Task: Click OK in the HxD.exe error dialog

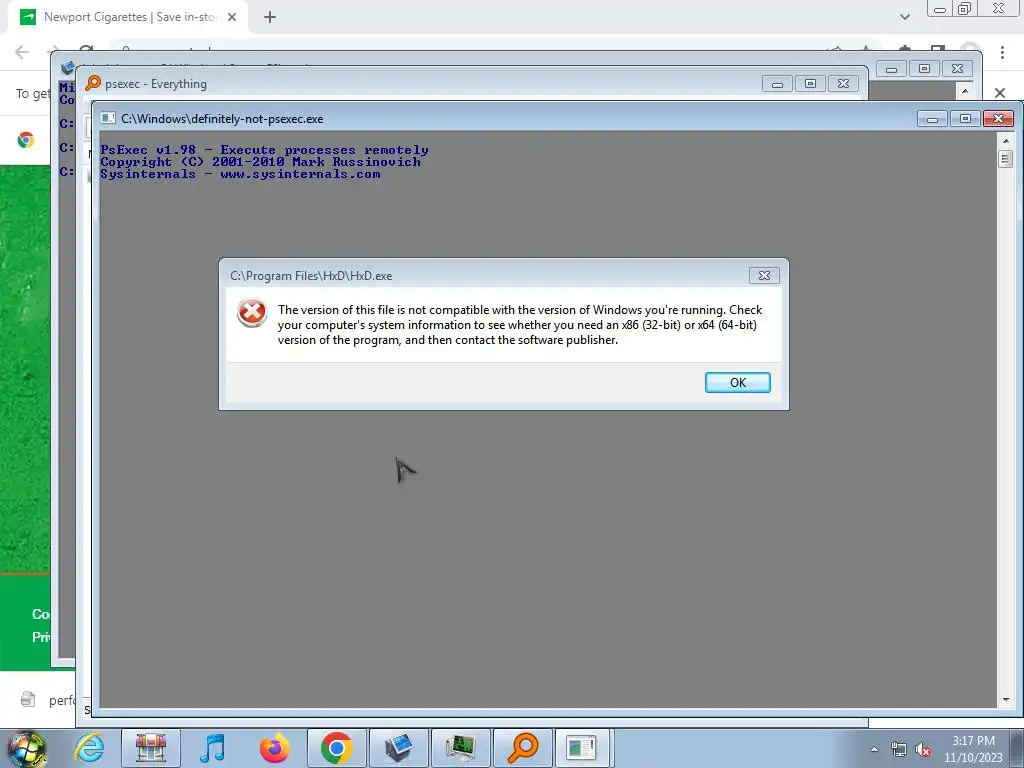Action: point(737,383)
